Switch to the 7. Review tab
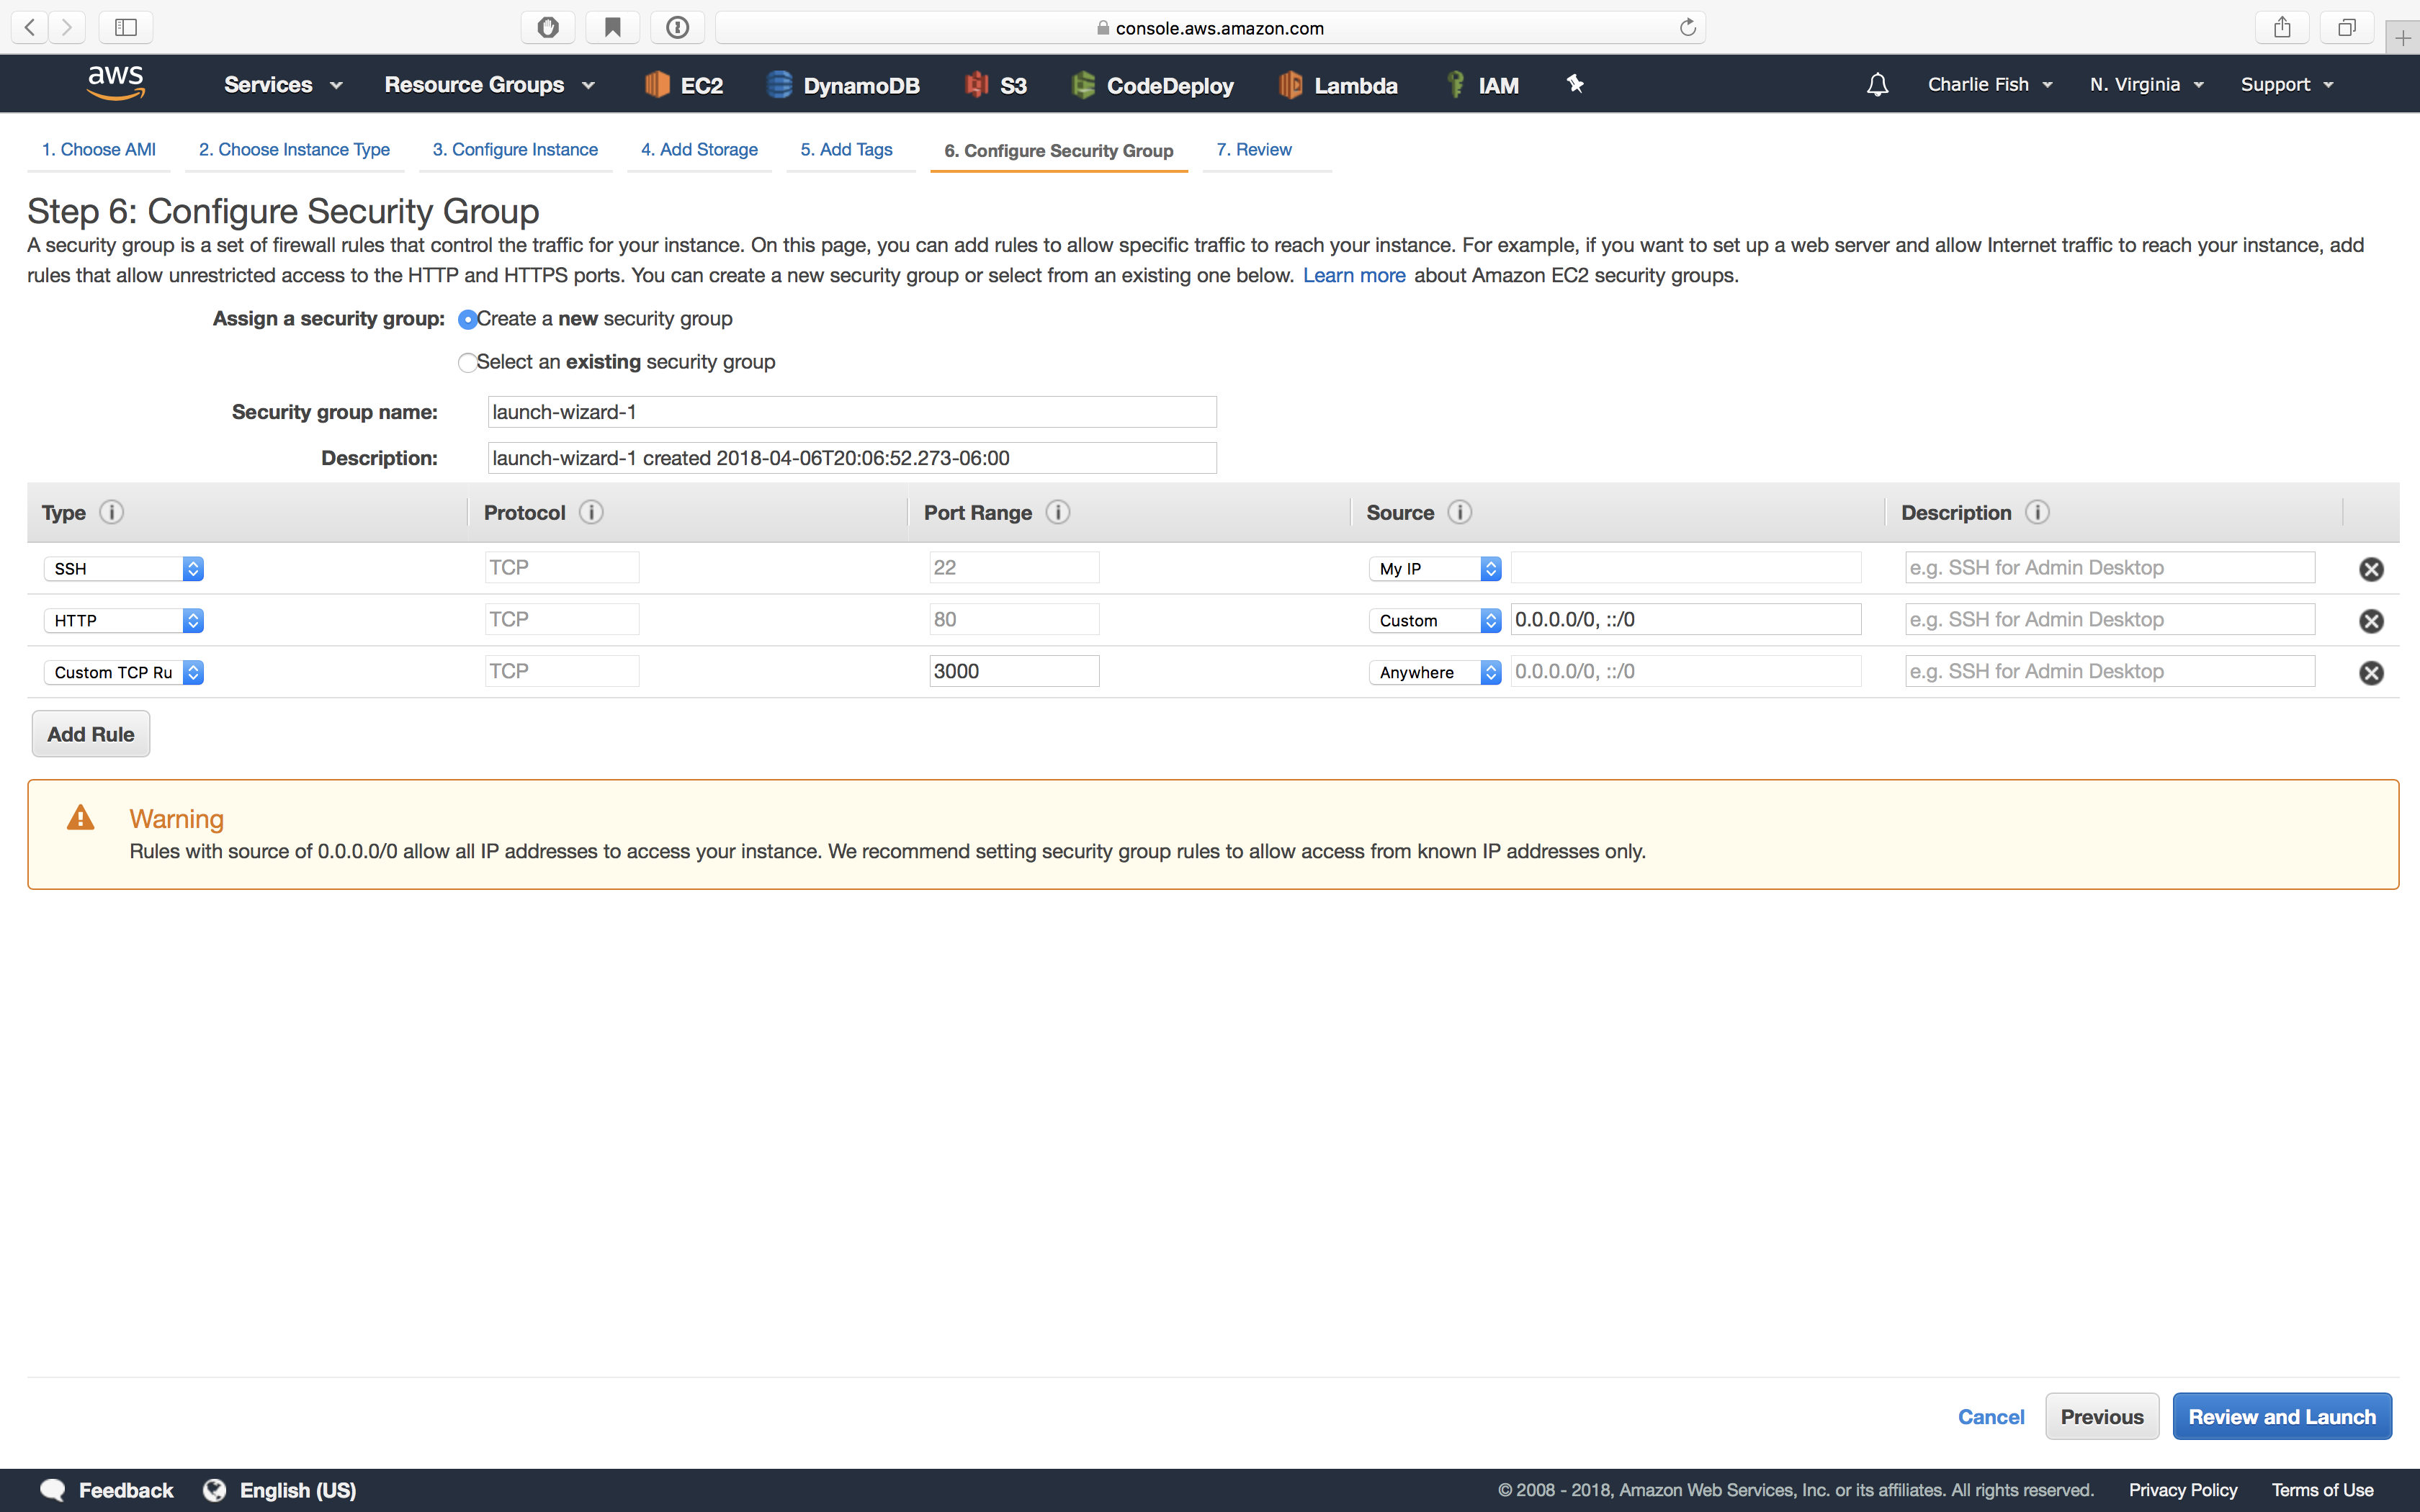The image size is (2420, 1512). (x=1253, y=149)
